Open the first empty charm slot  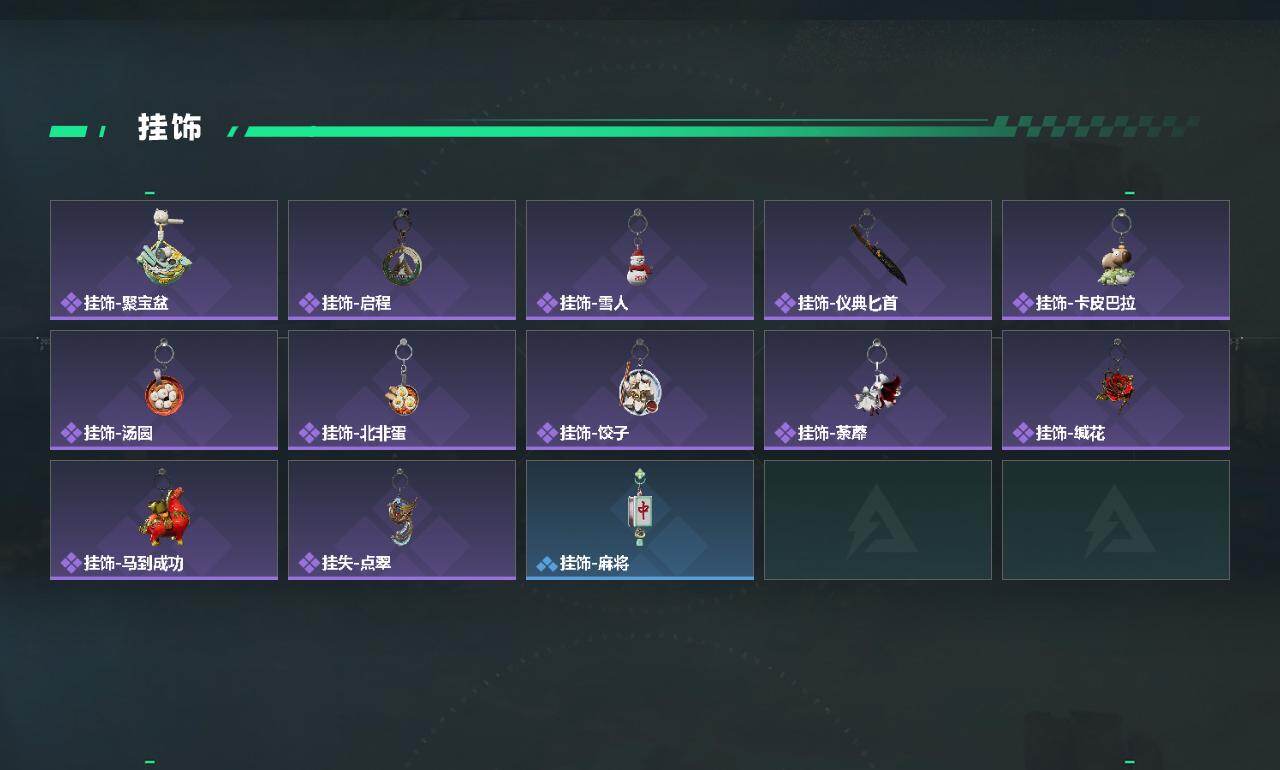[878, 520]
